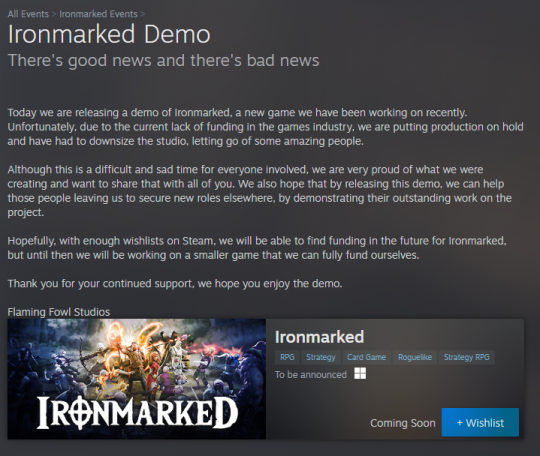Click the 'To be announced' release date
This screenshot has width=540, height=456.
pos(311,374)
